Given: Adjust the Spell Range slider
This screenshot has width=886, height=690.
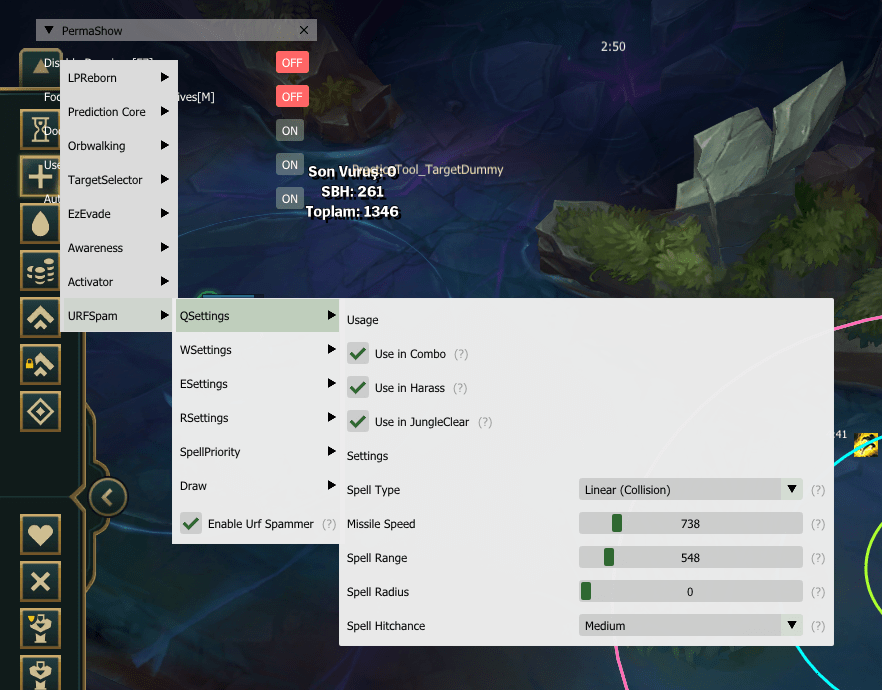Looking at the screenshot, I should 690,557.
